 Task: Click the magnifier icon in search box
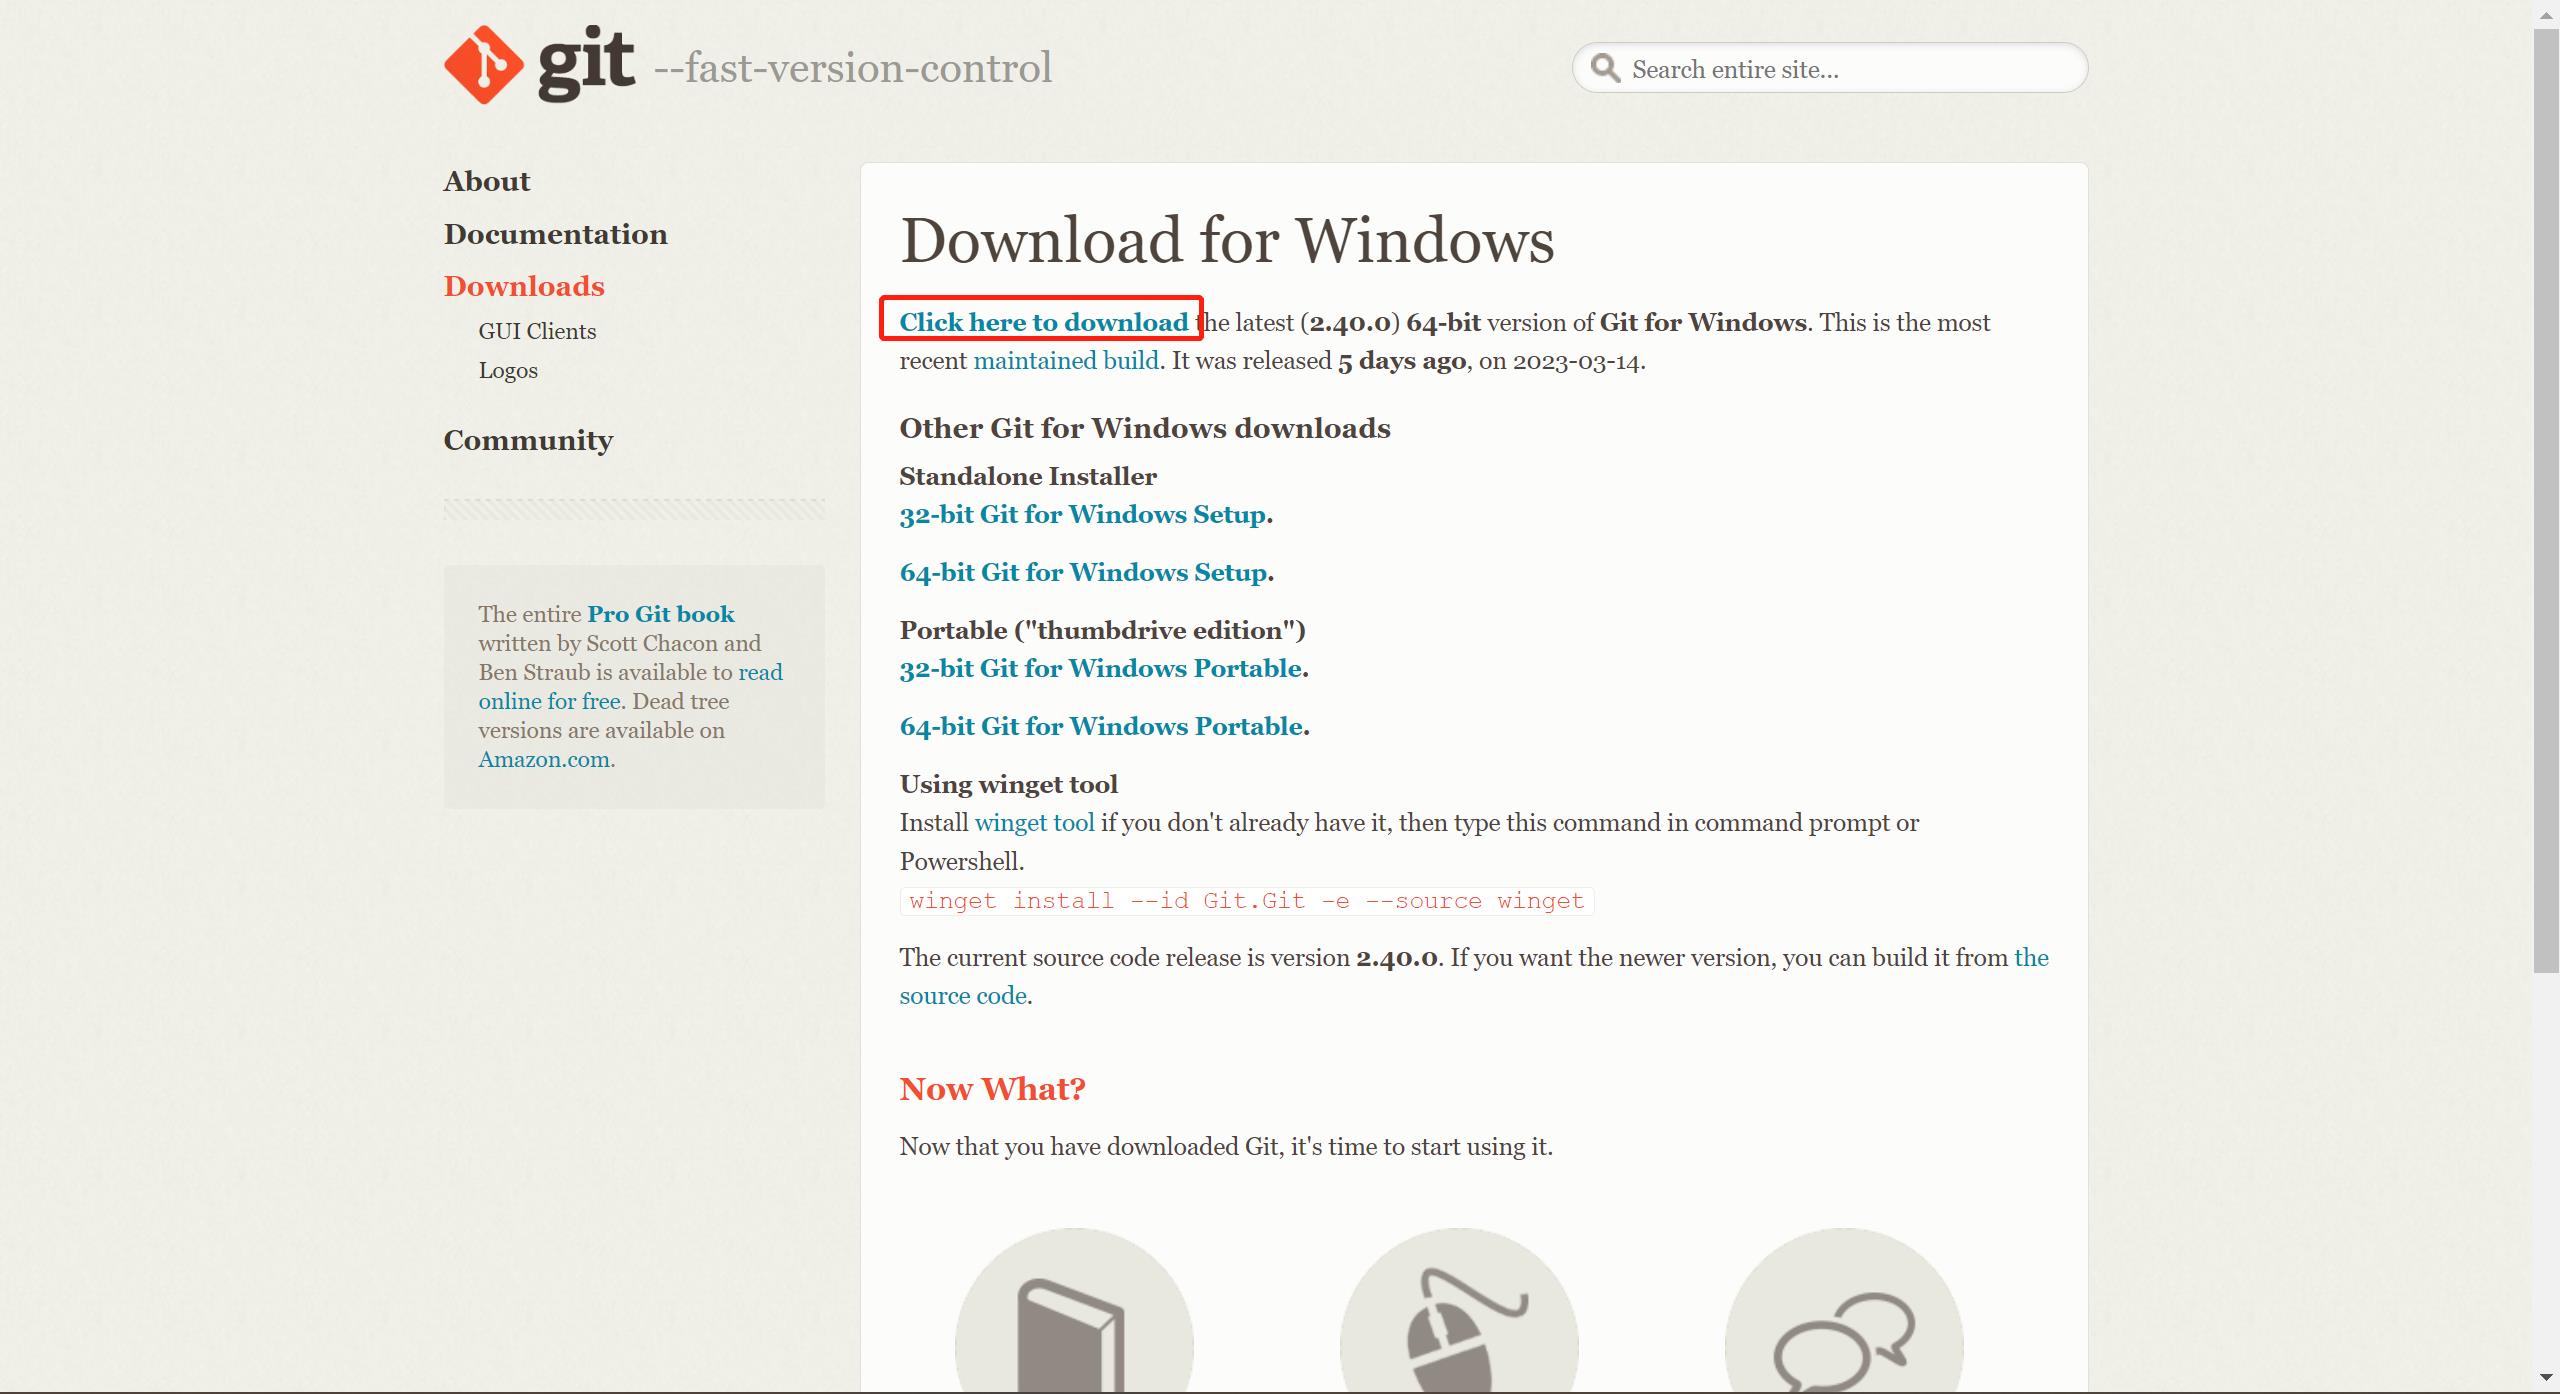[x=1605, y=68]
